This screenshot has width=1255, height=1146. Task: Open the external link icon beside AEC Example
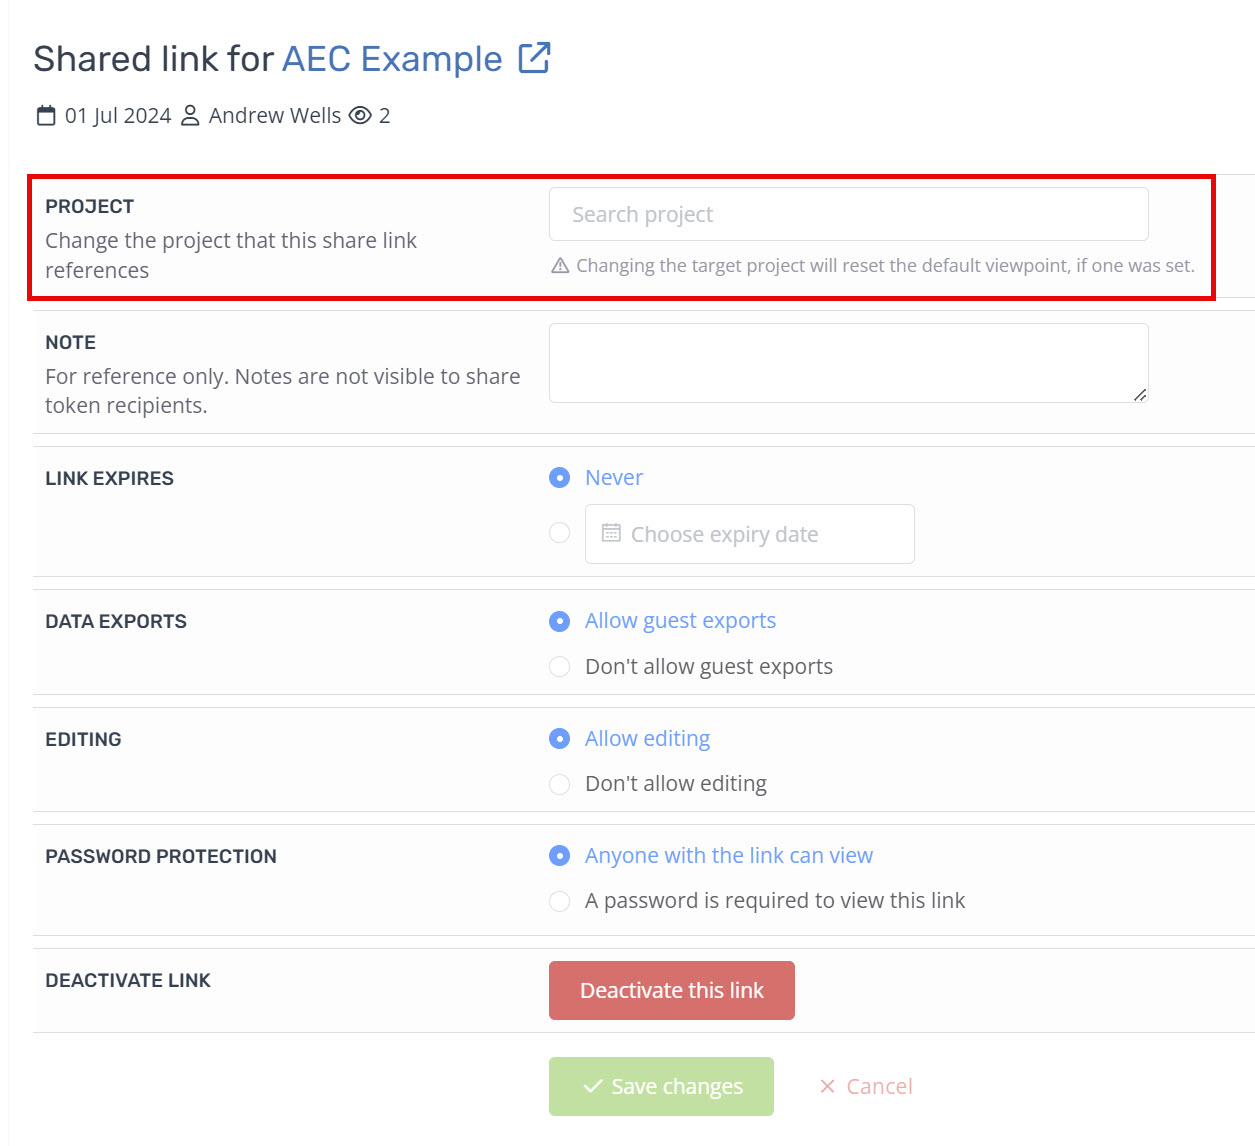(x=534, y=58)
